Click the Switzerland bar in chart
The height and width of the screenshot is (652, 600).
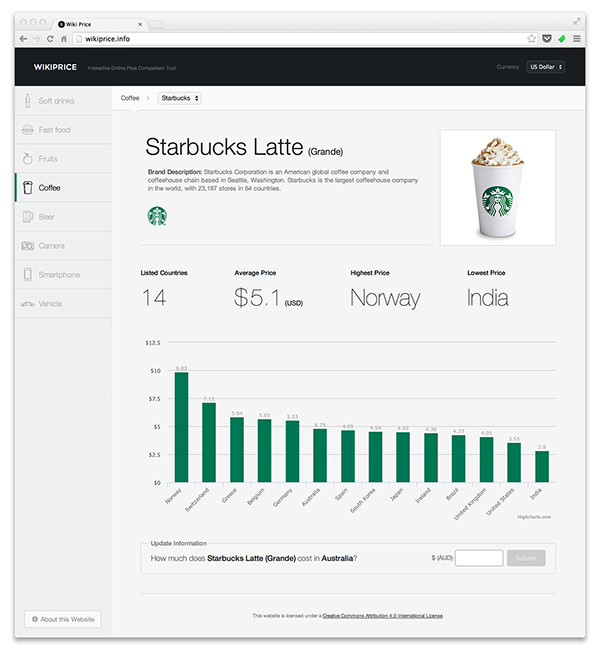(209, 442)
